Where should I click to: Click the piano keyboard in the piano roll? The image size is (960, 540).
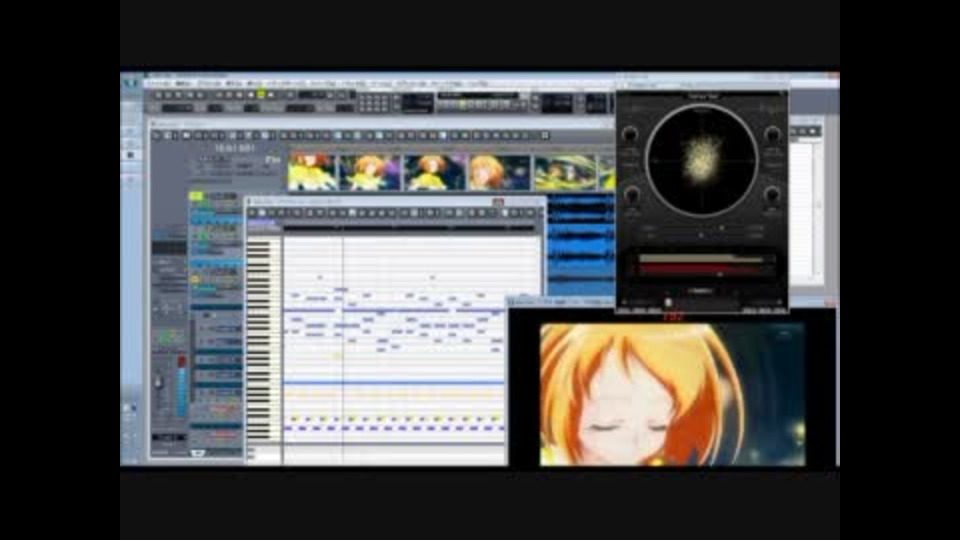coord(264,339)
